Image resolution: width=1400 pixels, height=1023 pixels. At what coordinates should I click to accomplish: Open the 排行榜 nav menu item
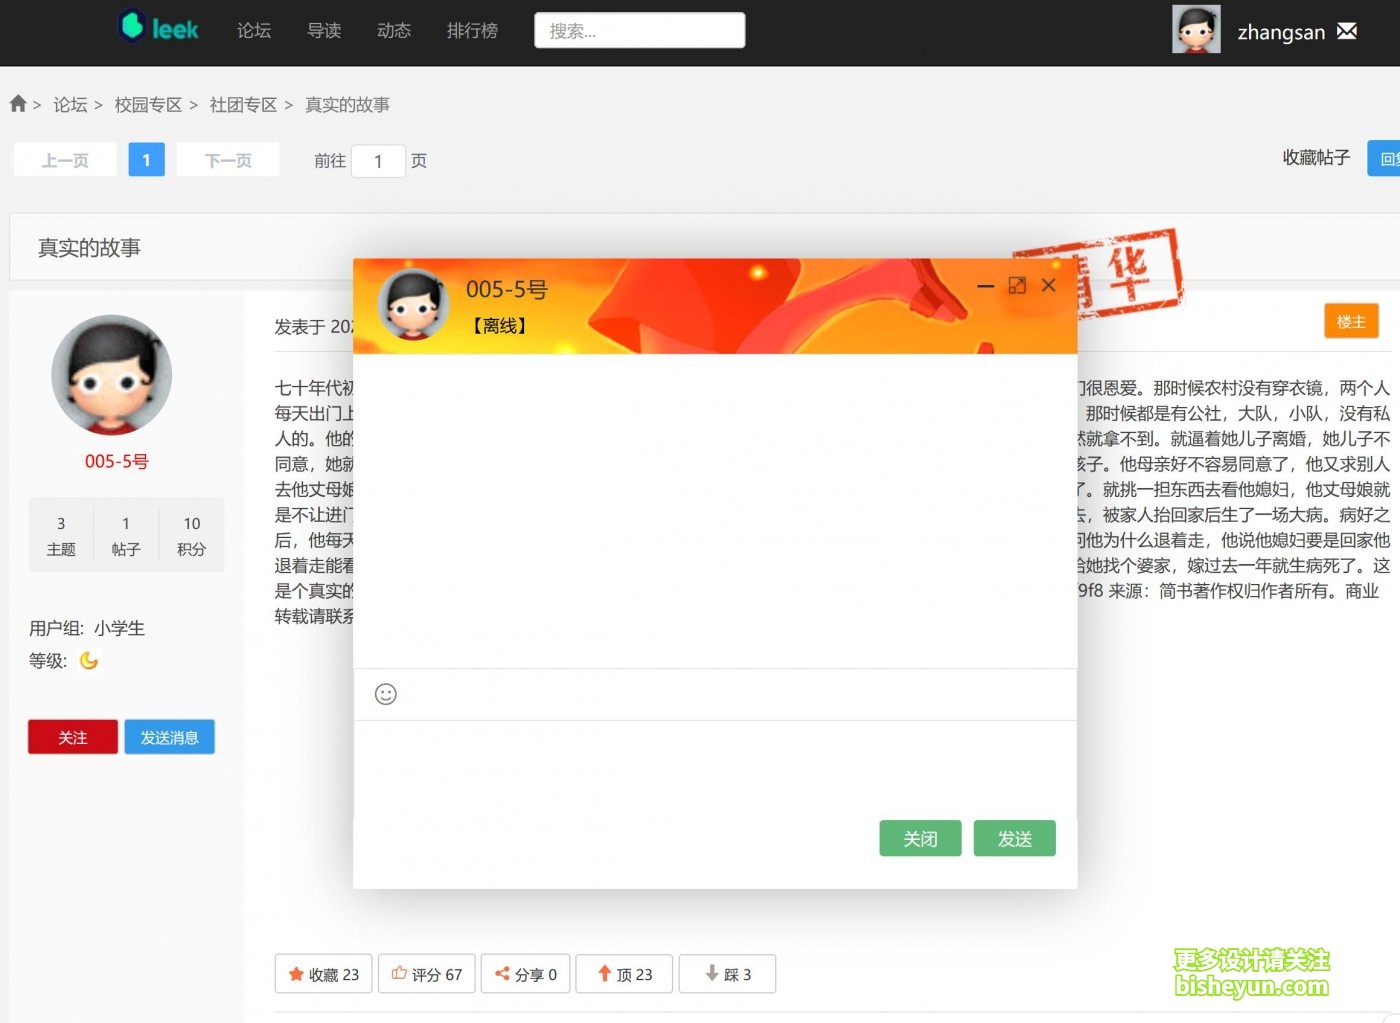pyautogui.click(x=472, y=31)
